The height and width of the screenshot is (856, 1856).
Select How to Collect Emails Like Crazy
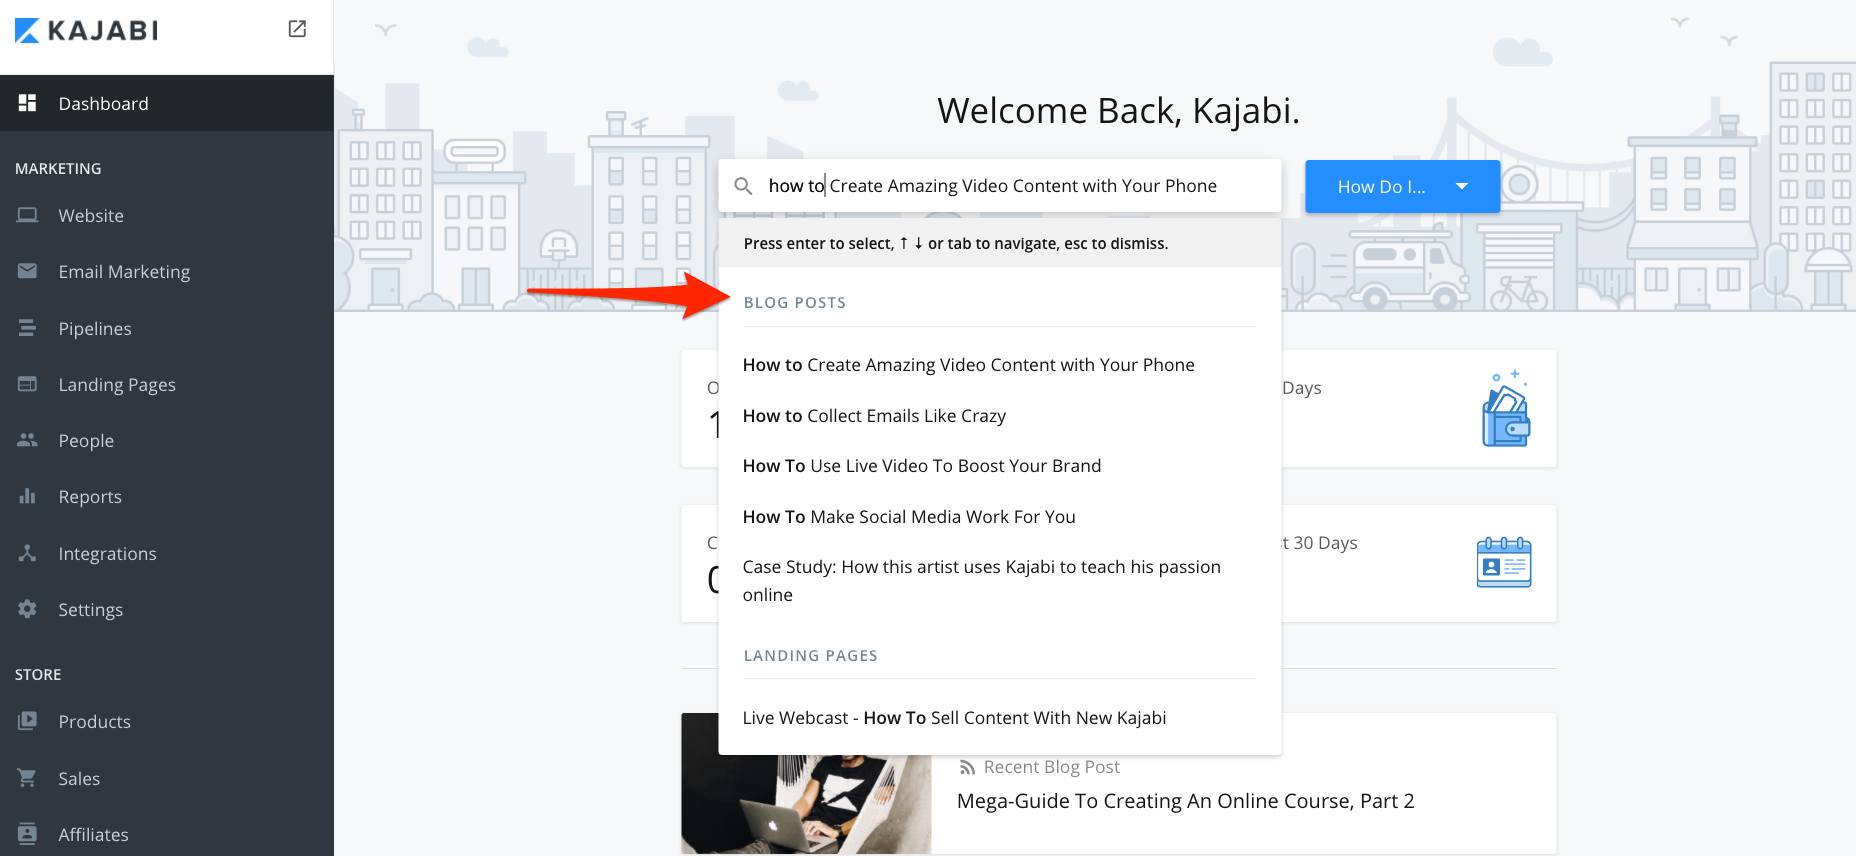point(874,416)
